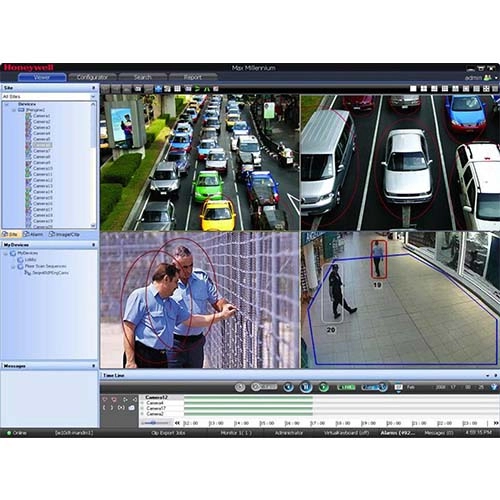The width and height of the screenshot is (500, 500).
Task: Switch to the Viewer tab
Action: click(42, 77)
